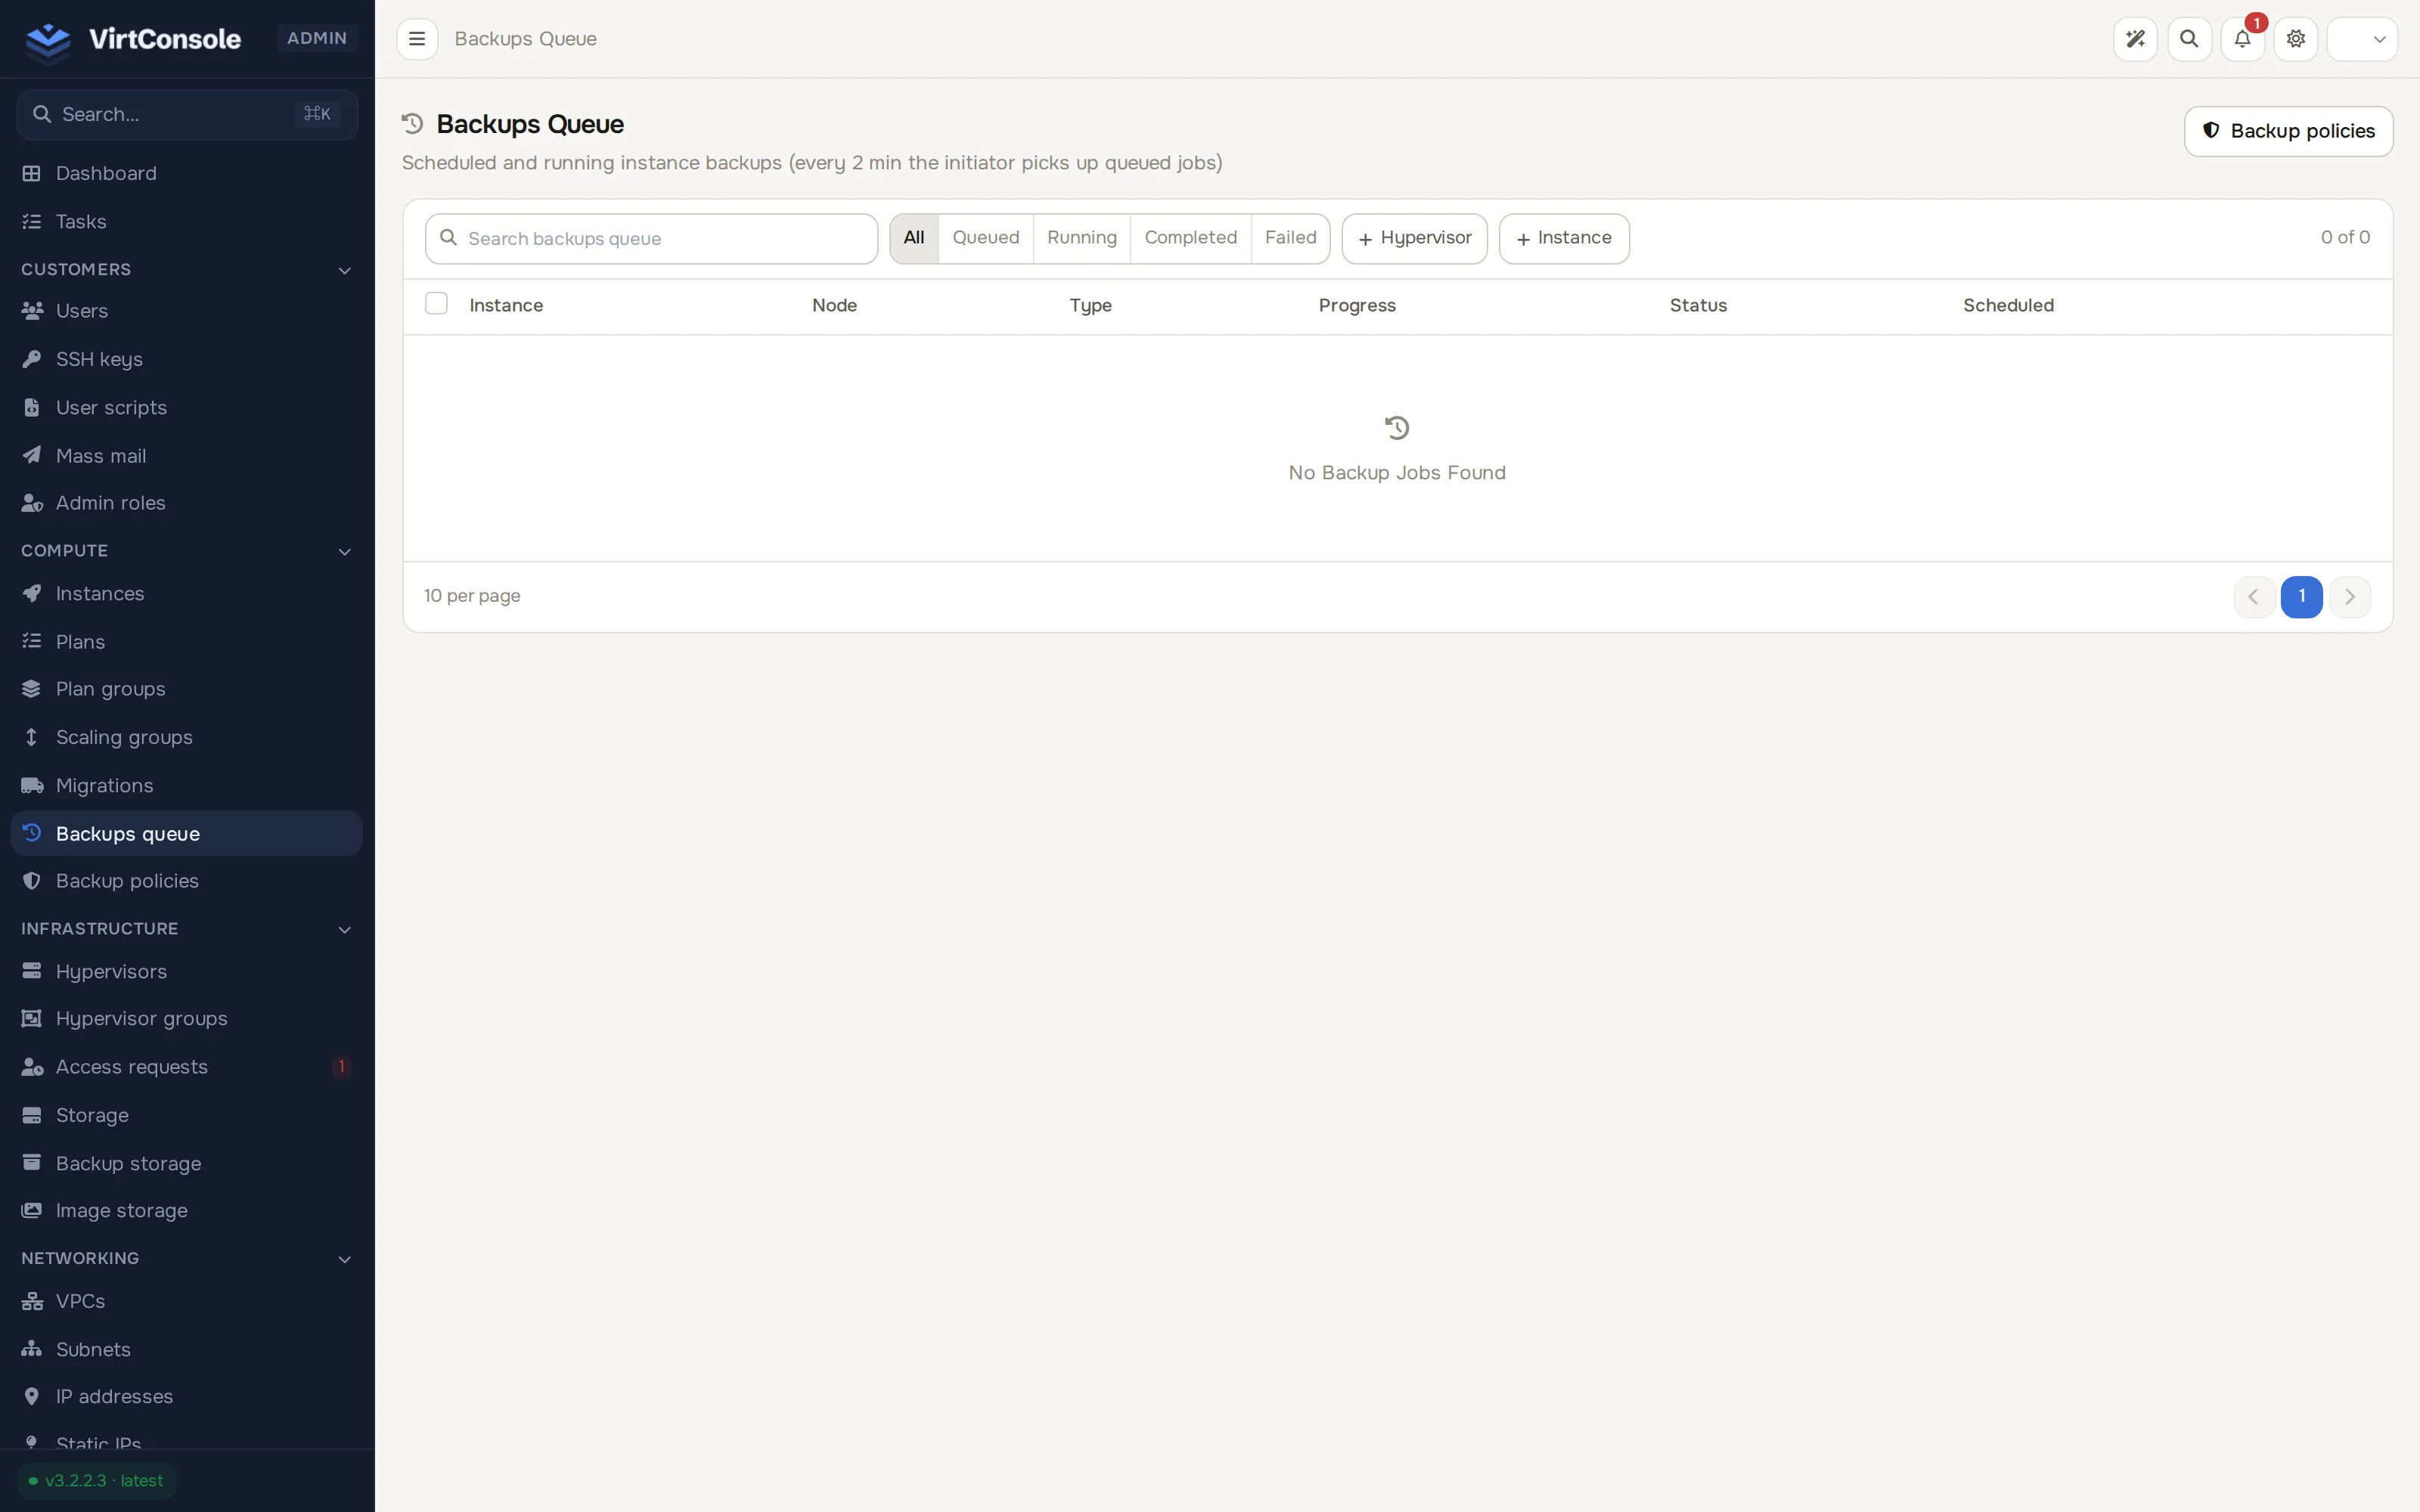This screenshot has width=2420, height=1512.
Task: Open Image storage page
Action: [187, 1210]
